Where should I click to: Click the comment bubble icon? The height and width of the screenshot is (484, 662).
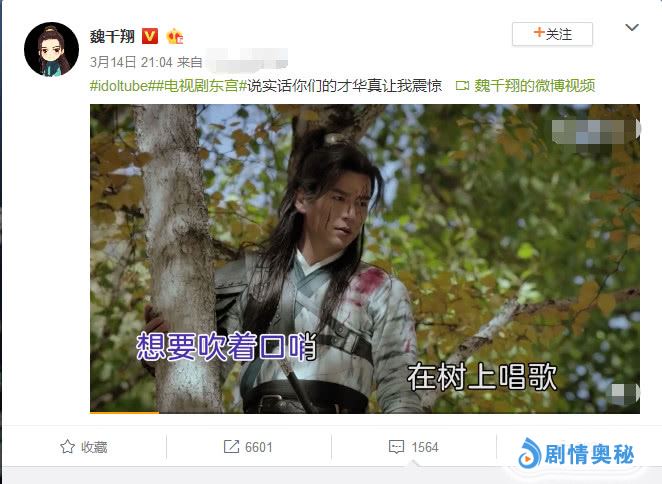click(396, 447)
